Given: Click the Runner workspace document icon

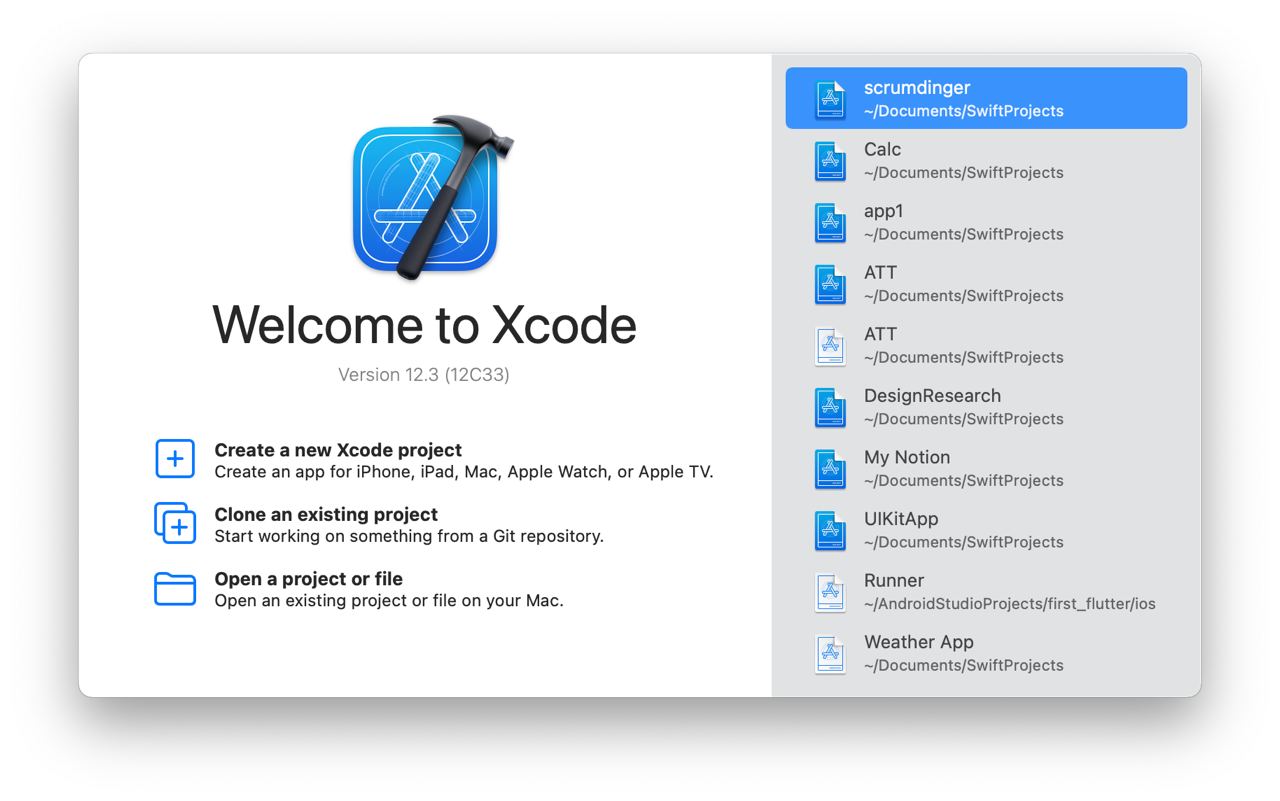Looking at the screenshot, I should (830, 592).
